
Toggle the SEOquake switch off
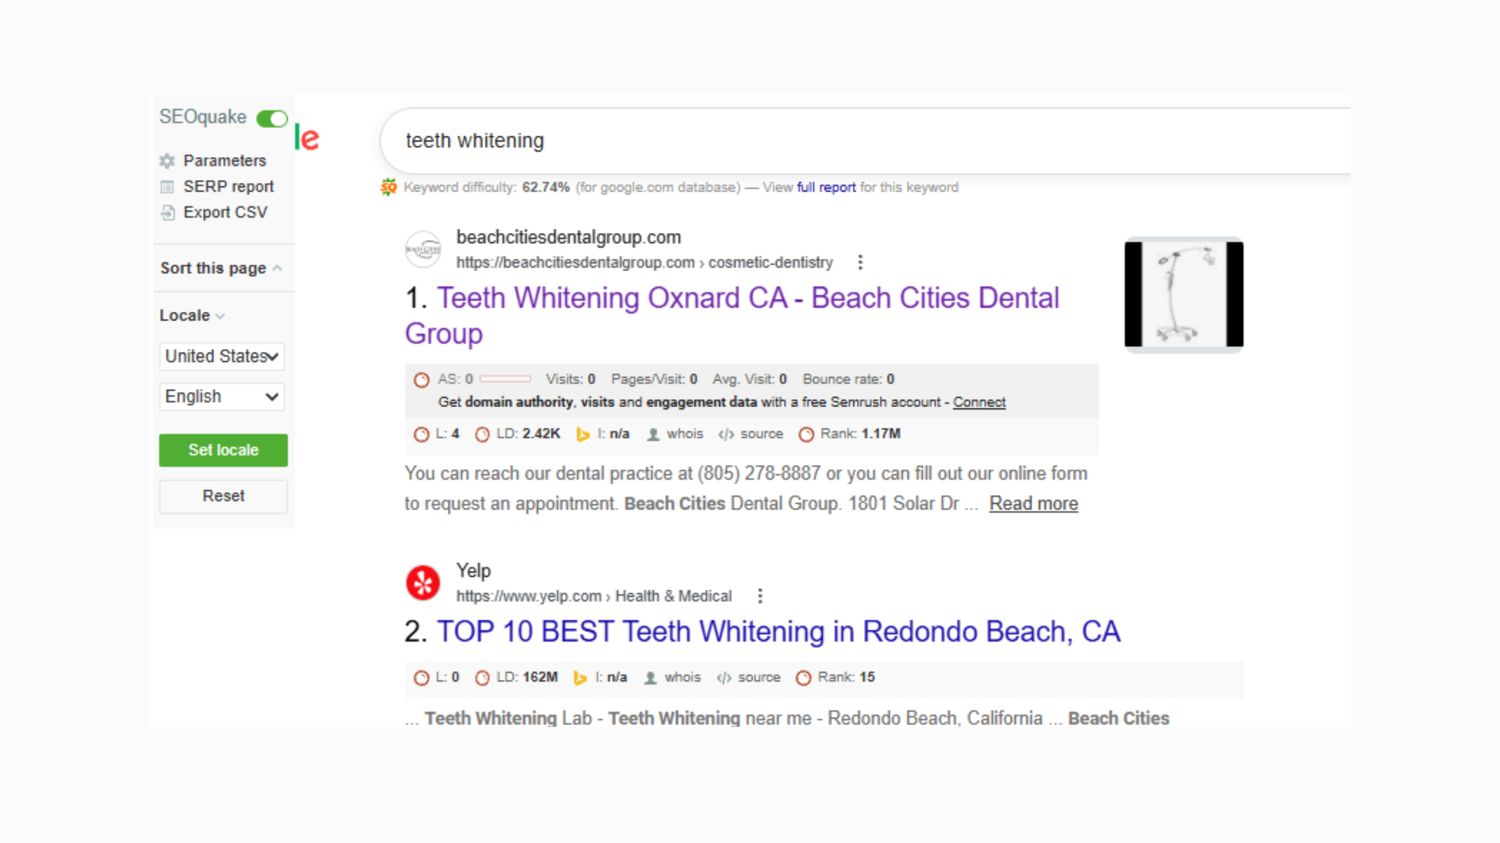click(272, 119)
